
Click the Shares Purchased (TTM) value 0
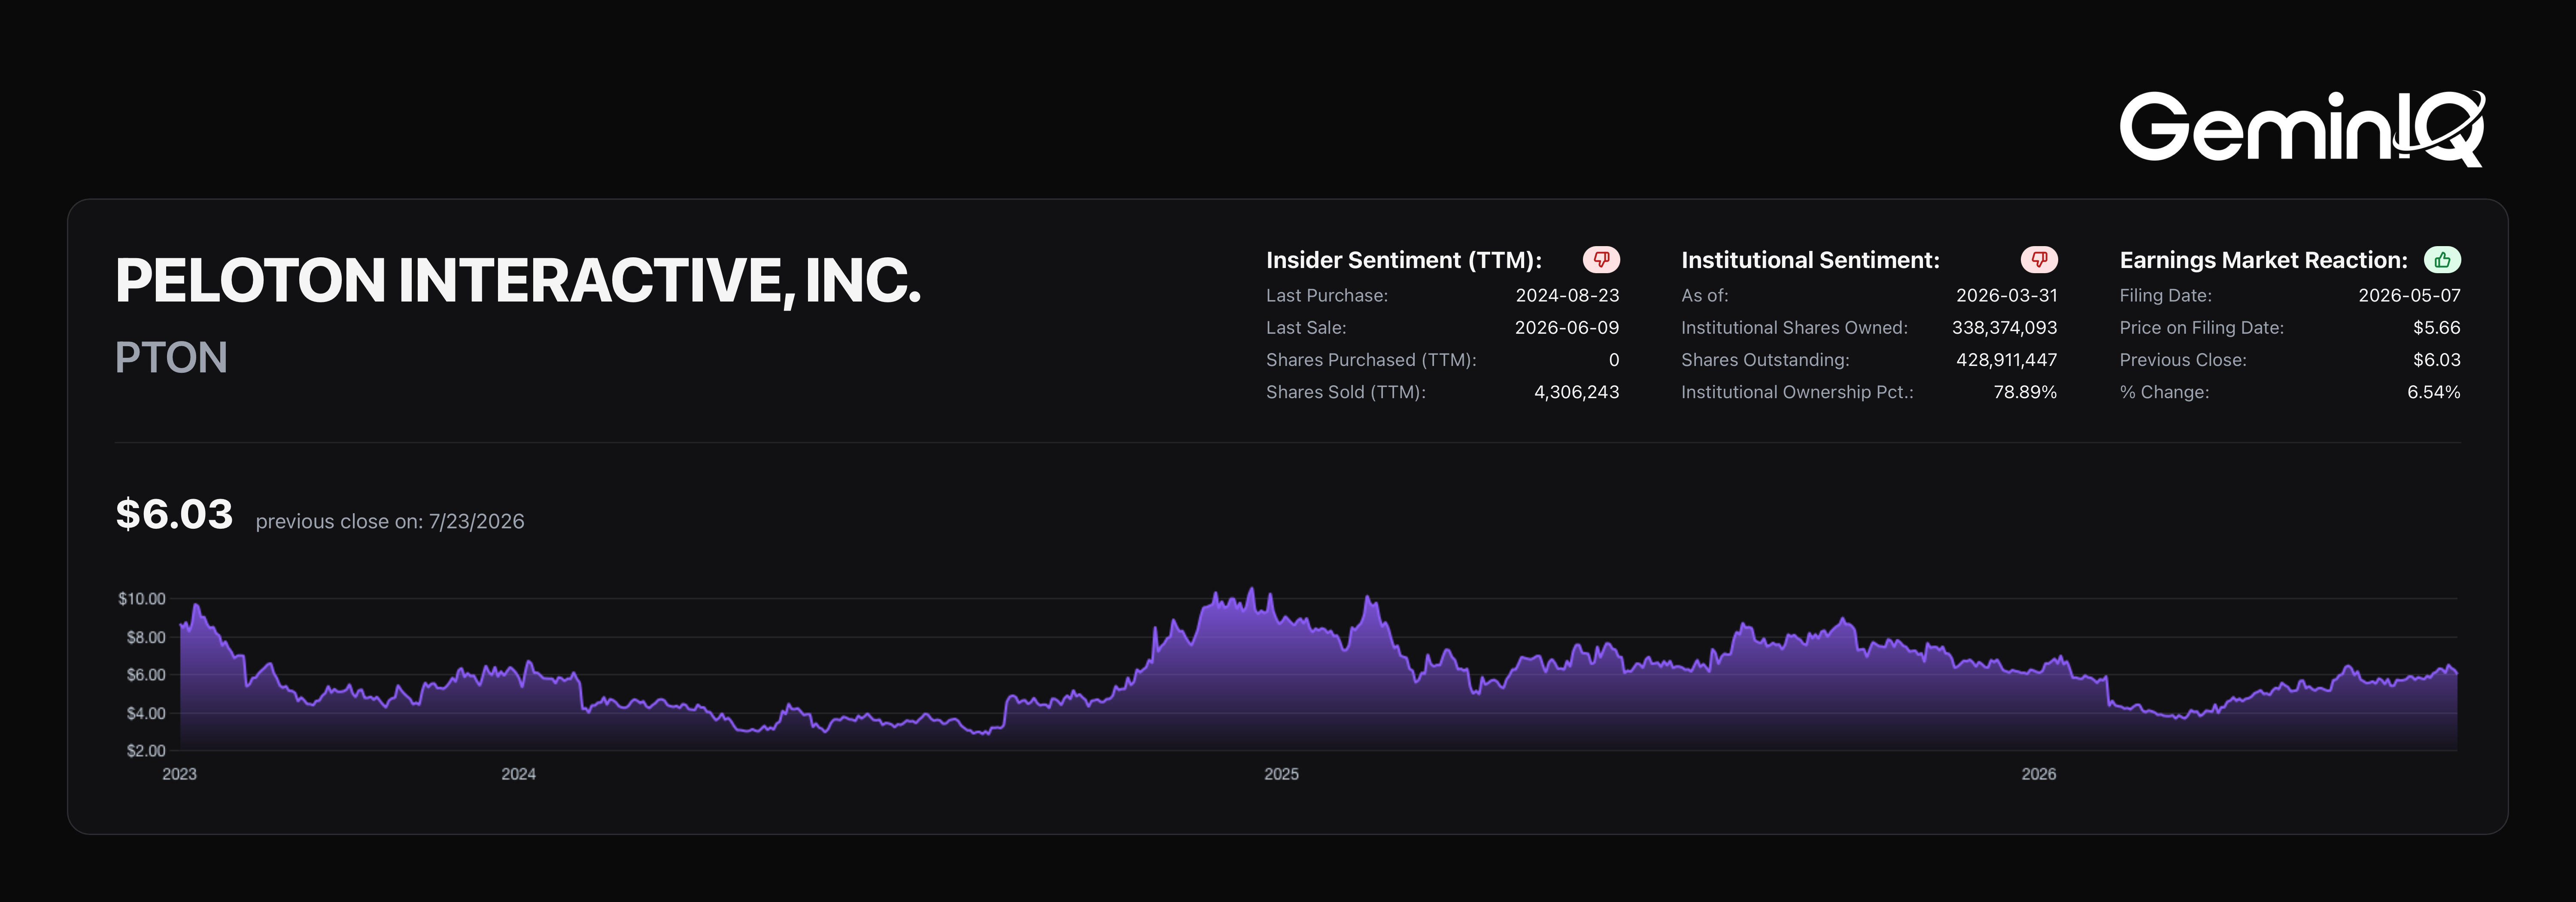(x=1613, y=359)
